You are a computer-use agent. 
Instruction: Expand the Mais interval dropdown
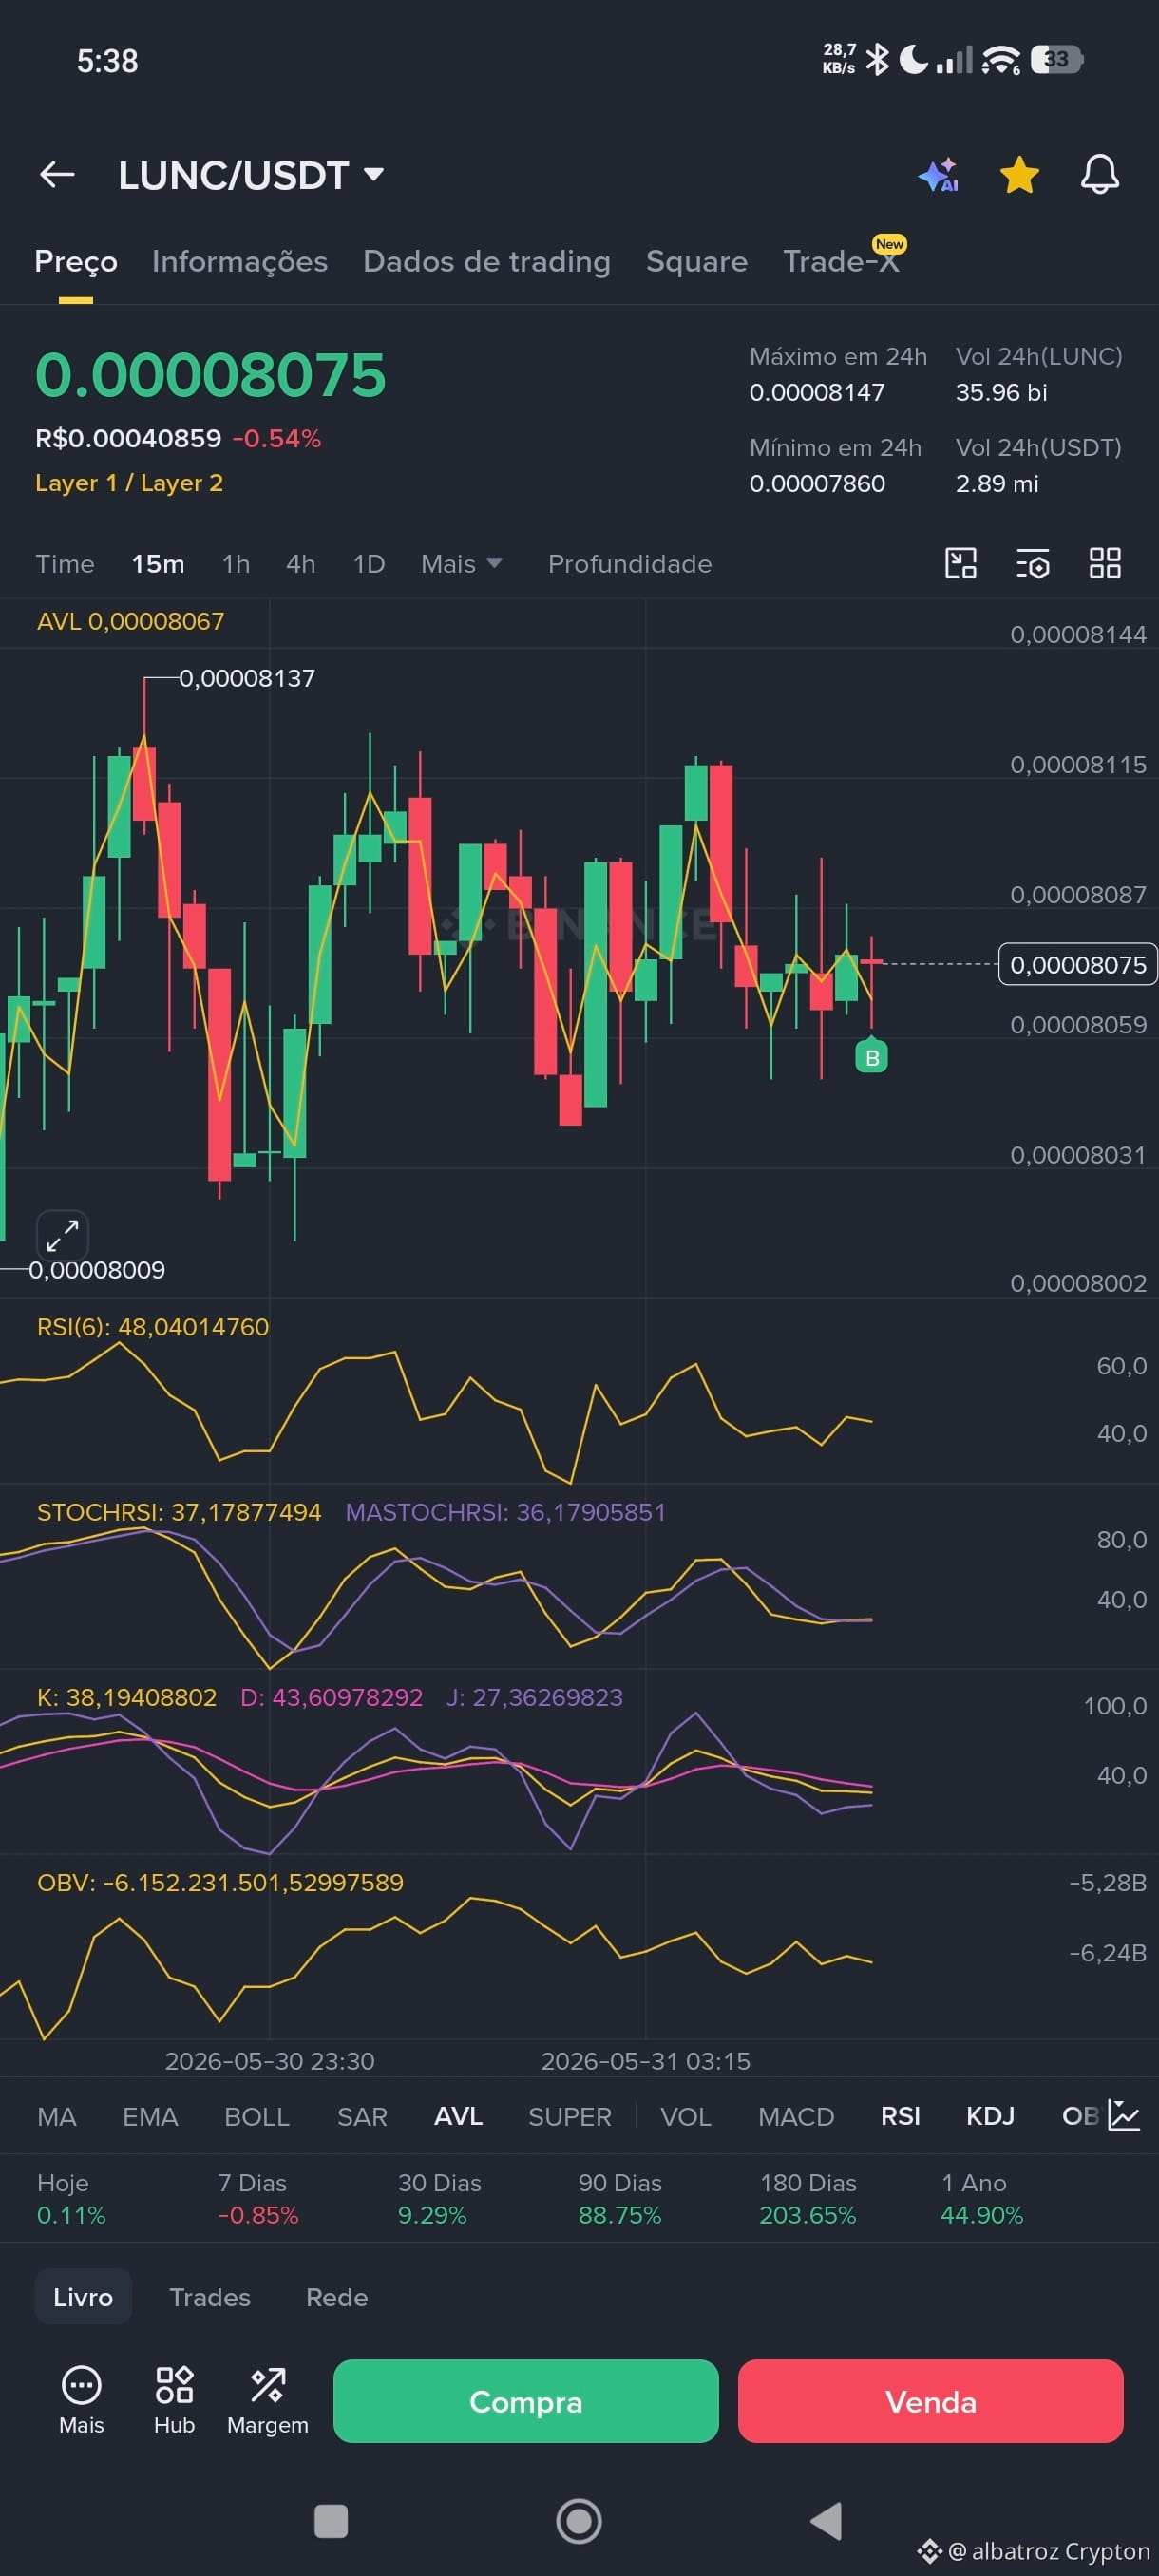461,564
